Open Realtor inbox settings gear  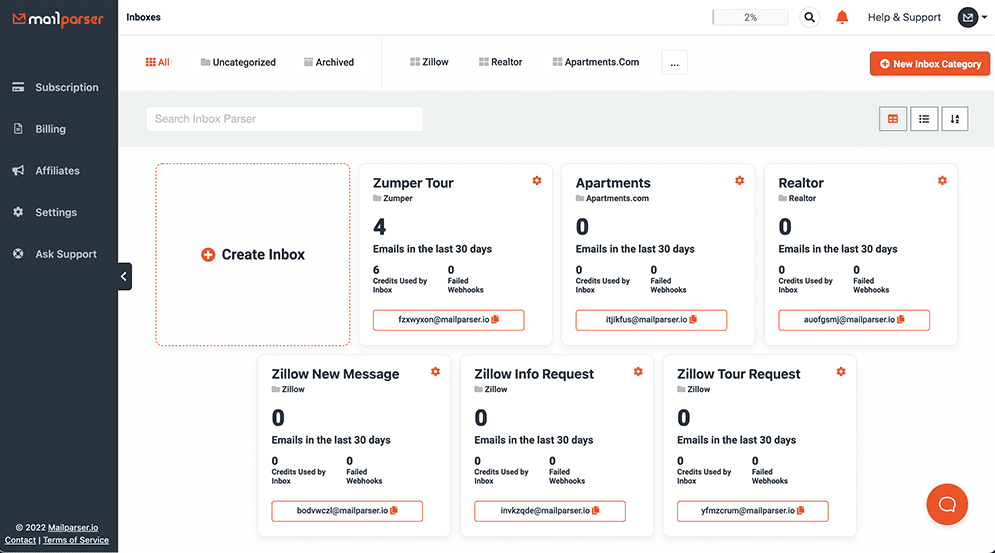coord(942,181)
